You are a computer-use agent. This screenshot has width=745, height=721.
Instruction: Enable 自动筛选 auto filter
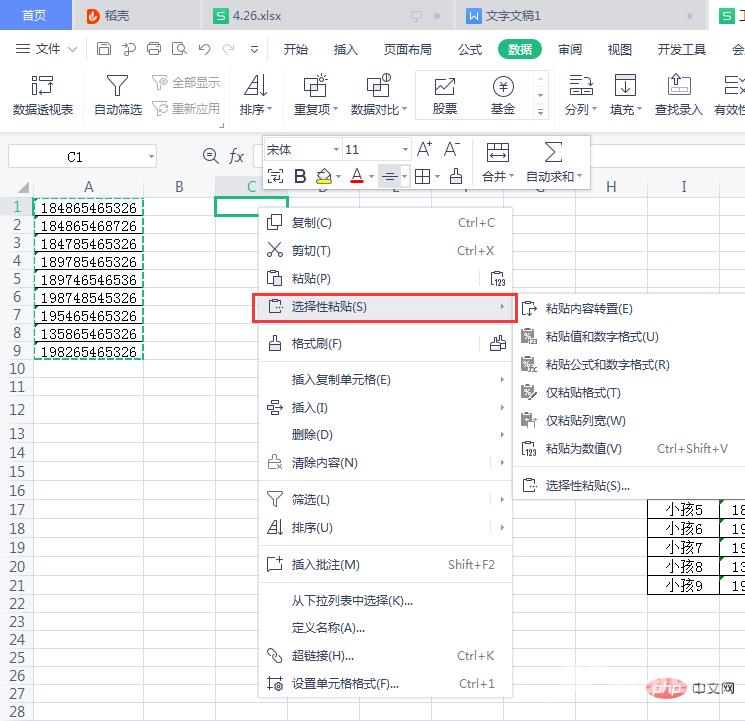(x=117, y=87)
